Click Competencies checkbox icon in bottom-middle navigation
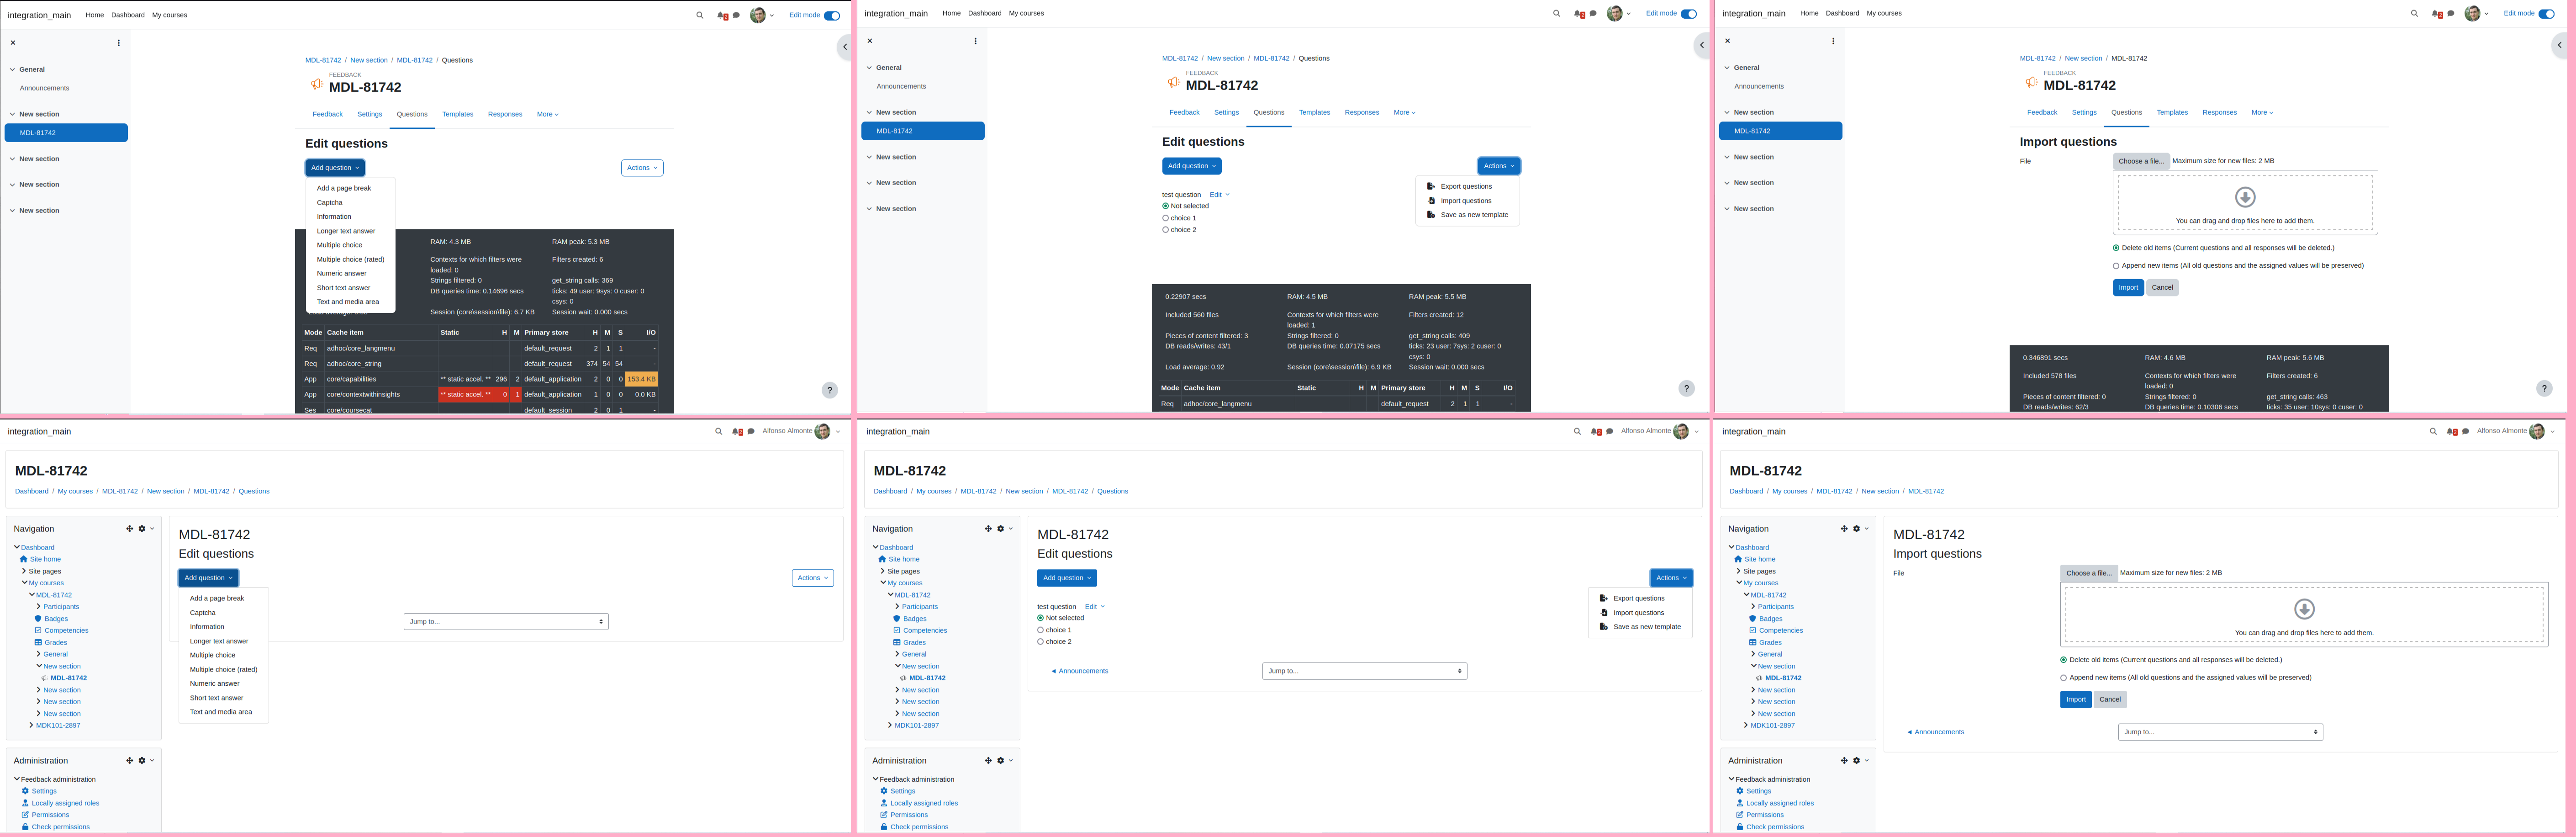Viewport: 2576px width, 837px height. click(x=897, y=631)
